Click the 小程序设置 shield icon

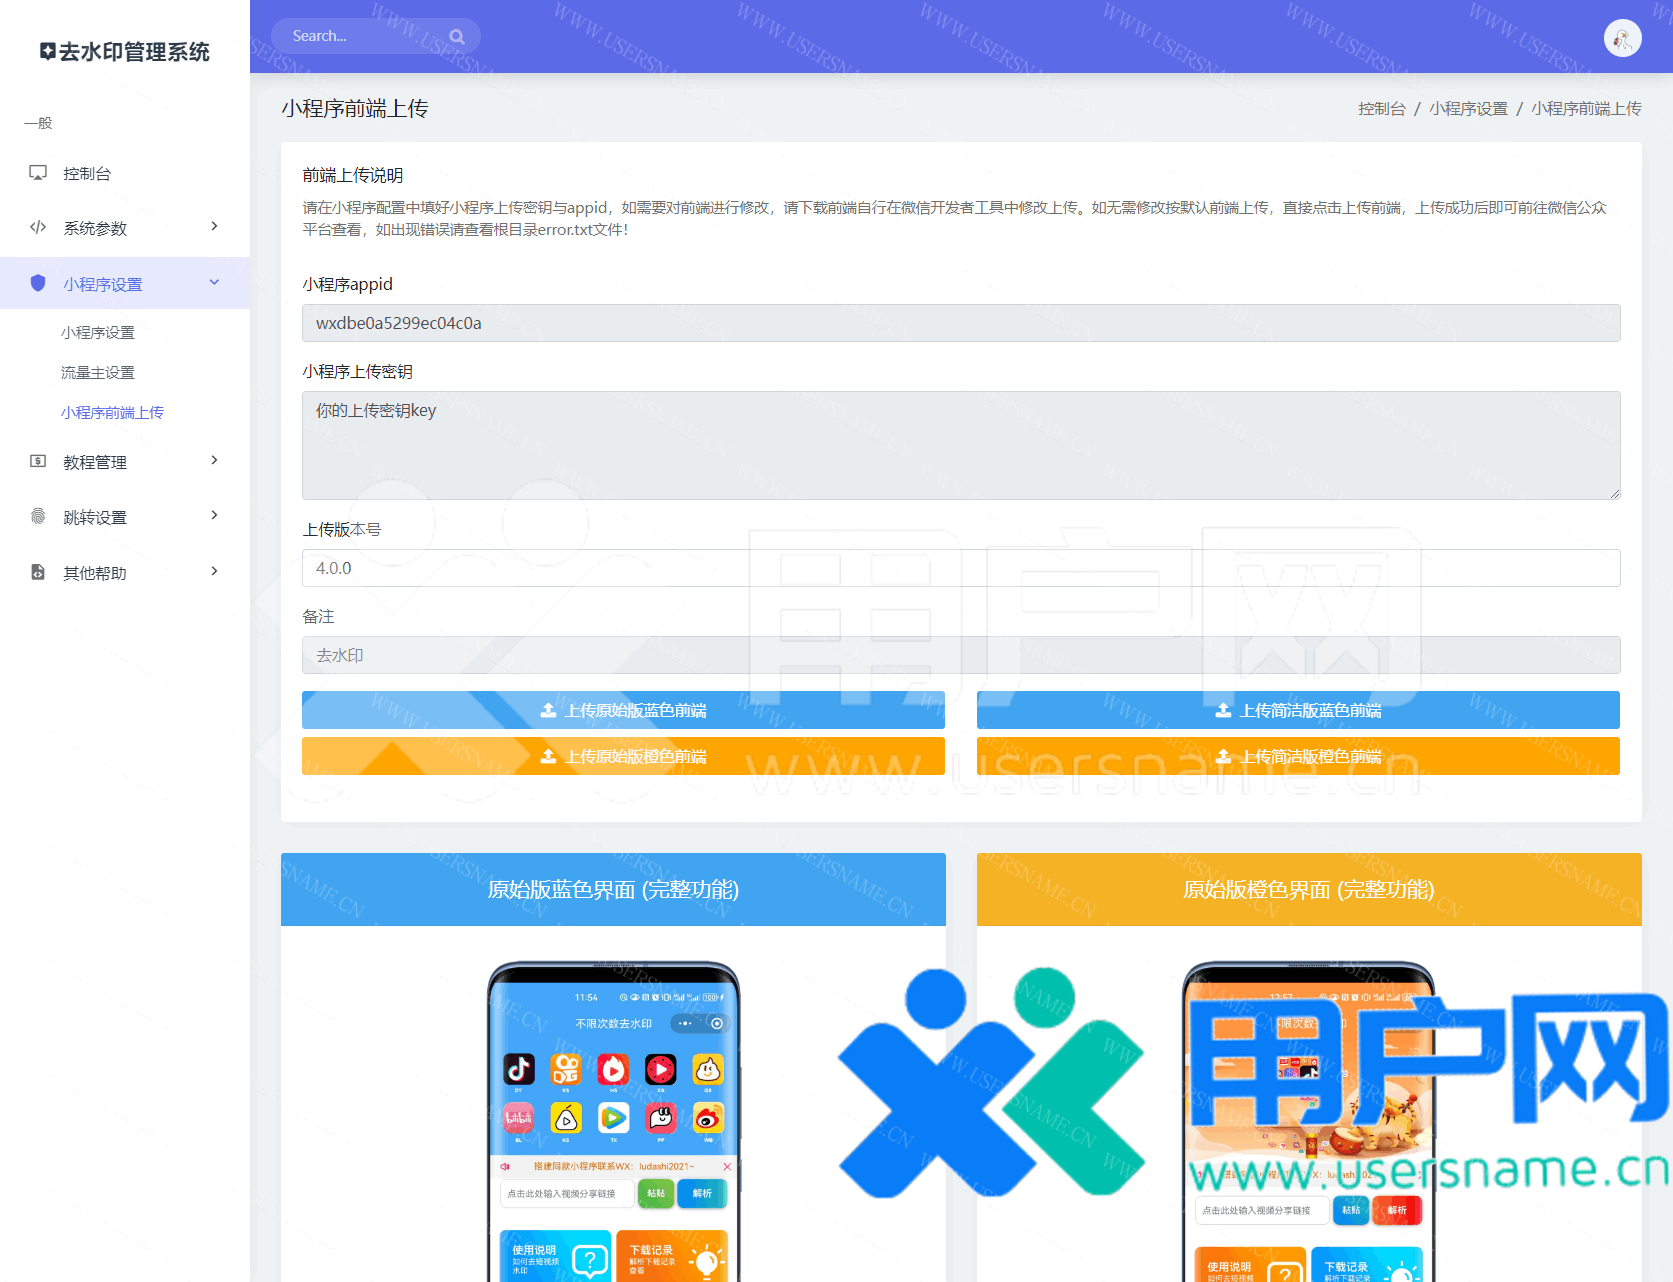(38, 283)
